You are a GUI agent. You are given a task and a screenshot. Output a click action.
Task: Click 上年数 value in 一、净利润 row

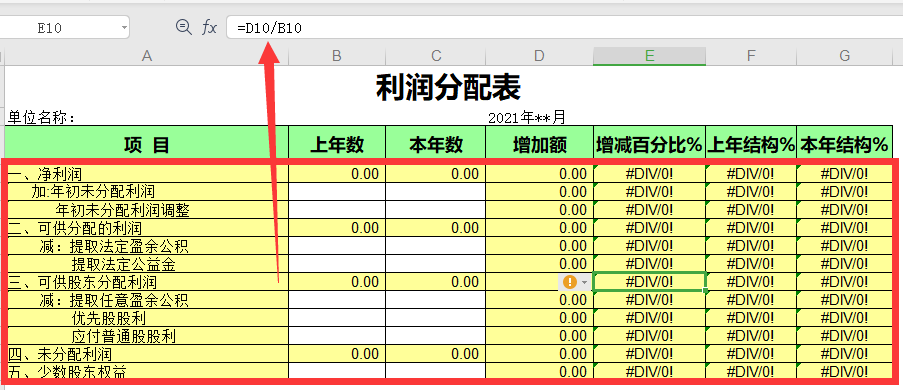coord(337,174)
